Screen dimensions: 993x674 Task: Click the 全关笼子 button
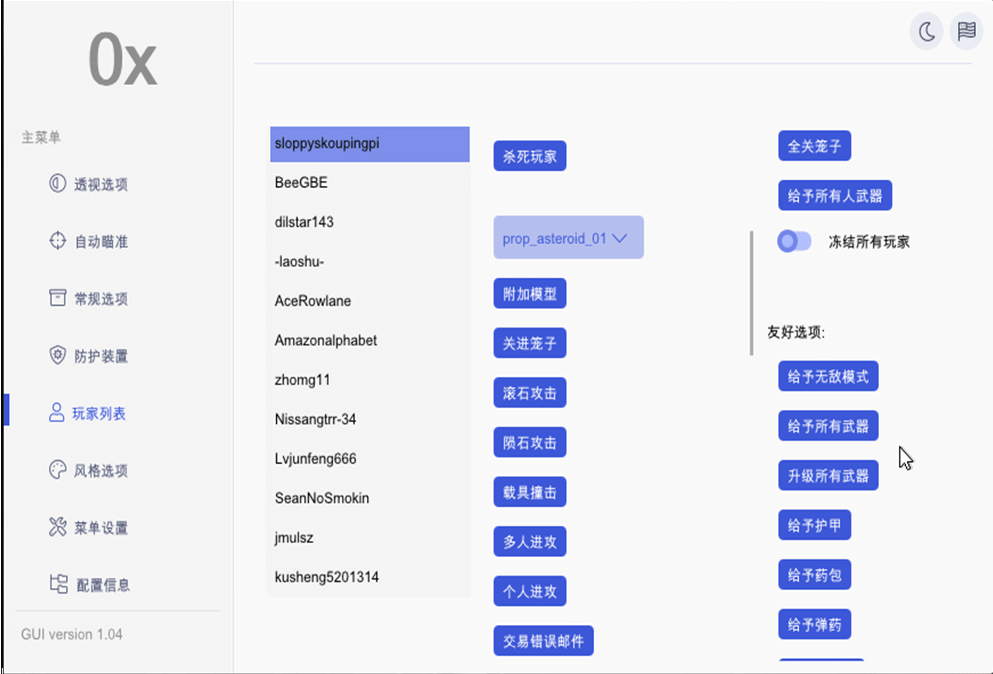(814, 146)
